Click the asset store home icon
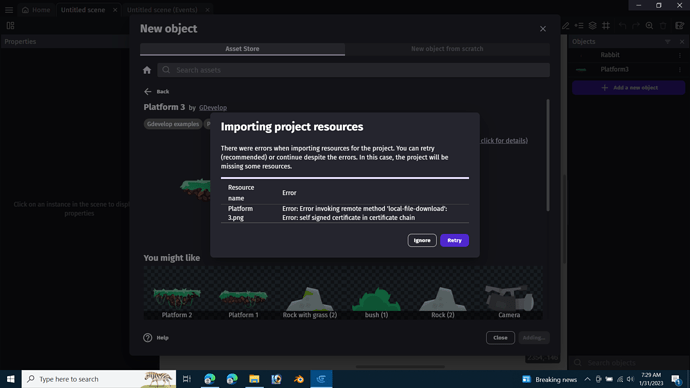The height and width of the screenshot is (388, 690). point(147,70)
